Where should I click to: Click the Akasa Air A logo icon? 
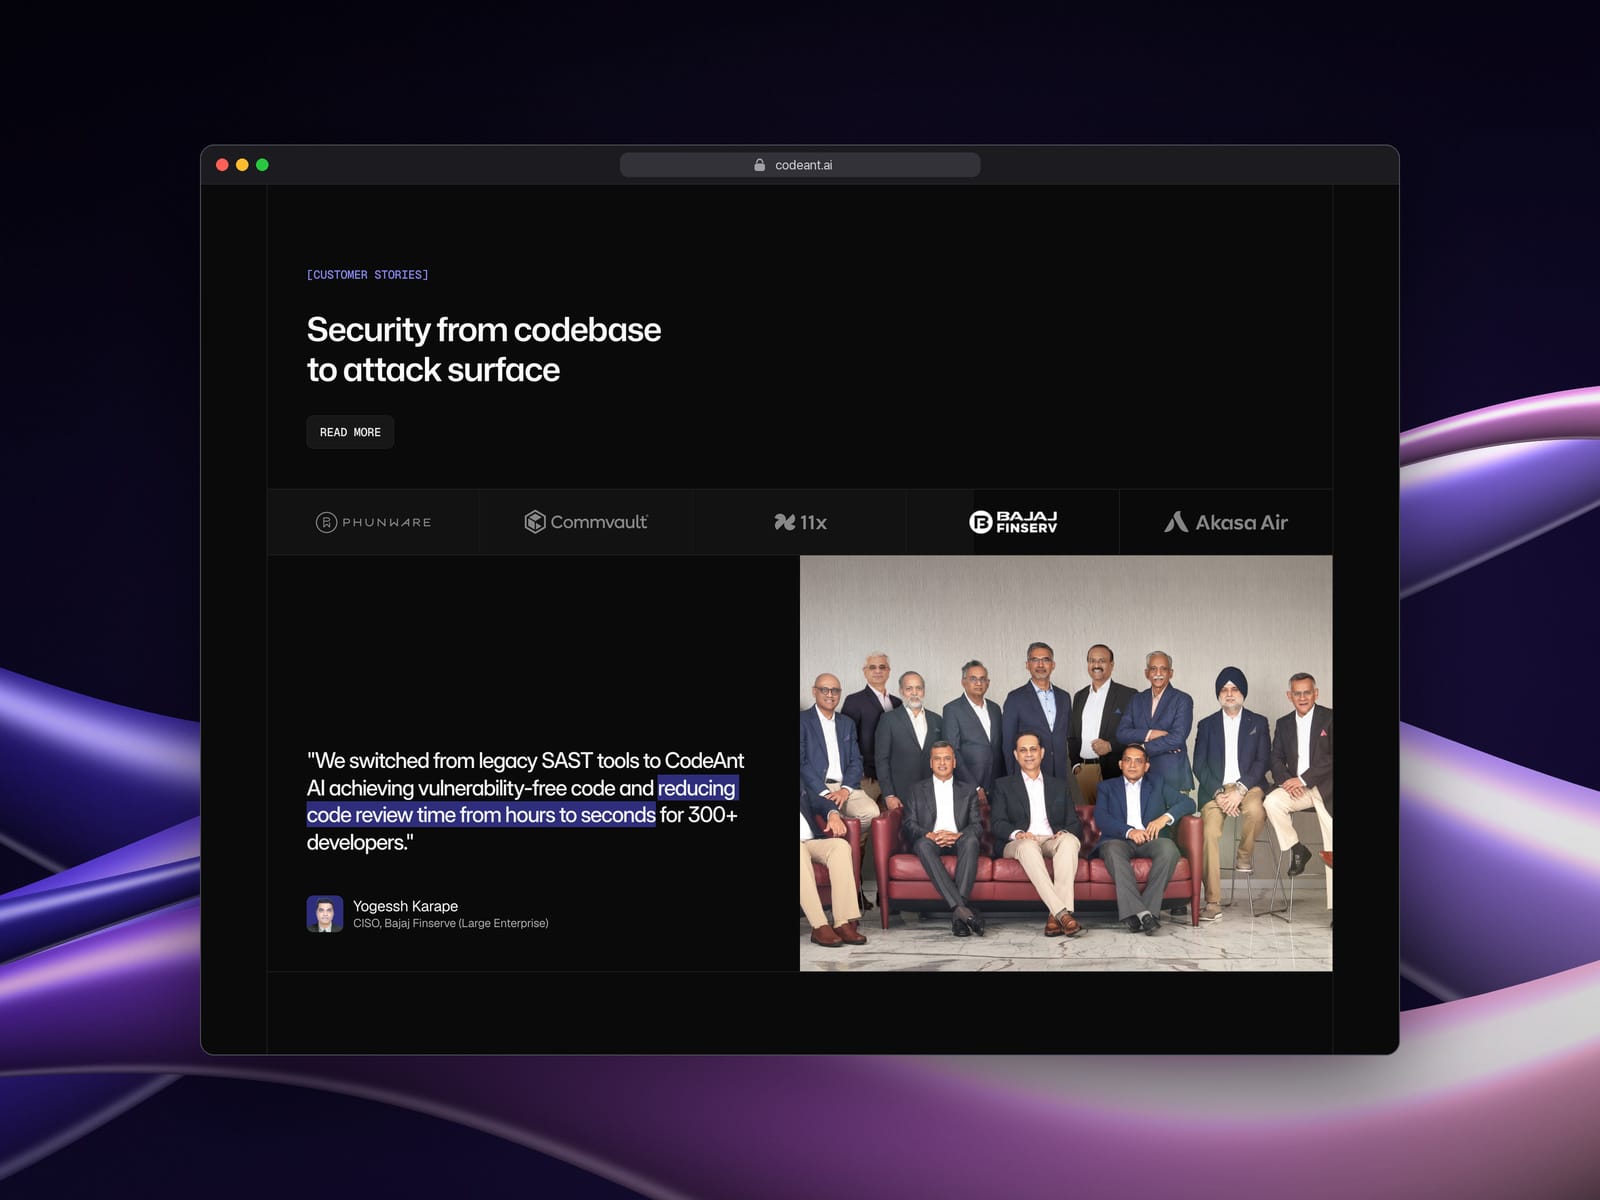click(x=1176, y=522)
